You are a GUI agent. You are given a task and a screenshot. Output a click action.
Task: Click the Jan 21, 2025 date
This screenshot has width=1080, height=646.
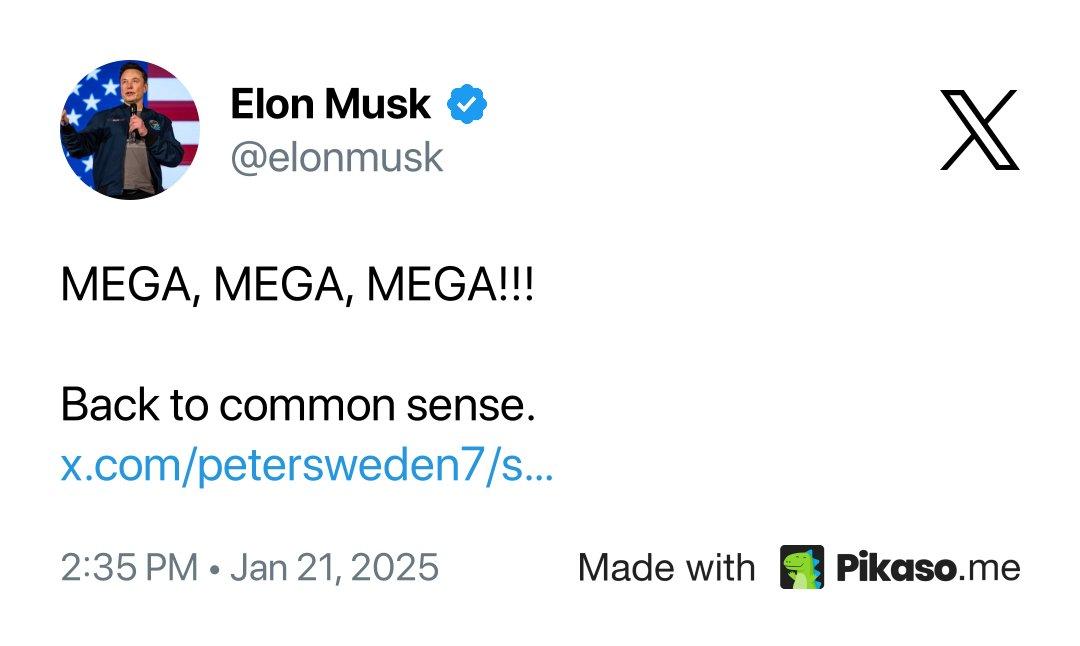click(x=334, y=567)
